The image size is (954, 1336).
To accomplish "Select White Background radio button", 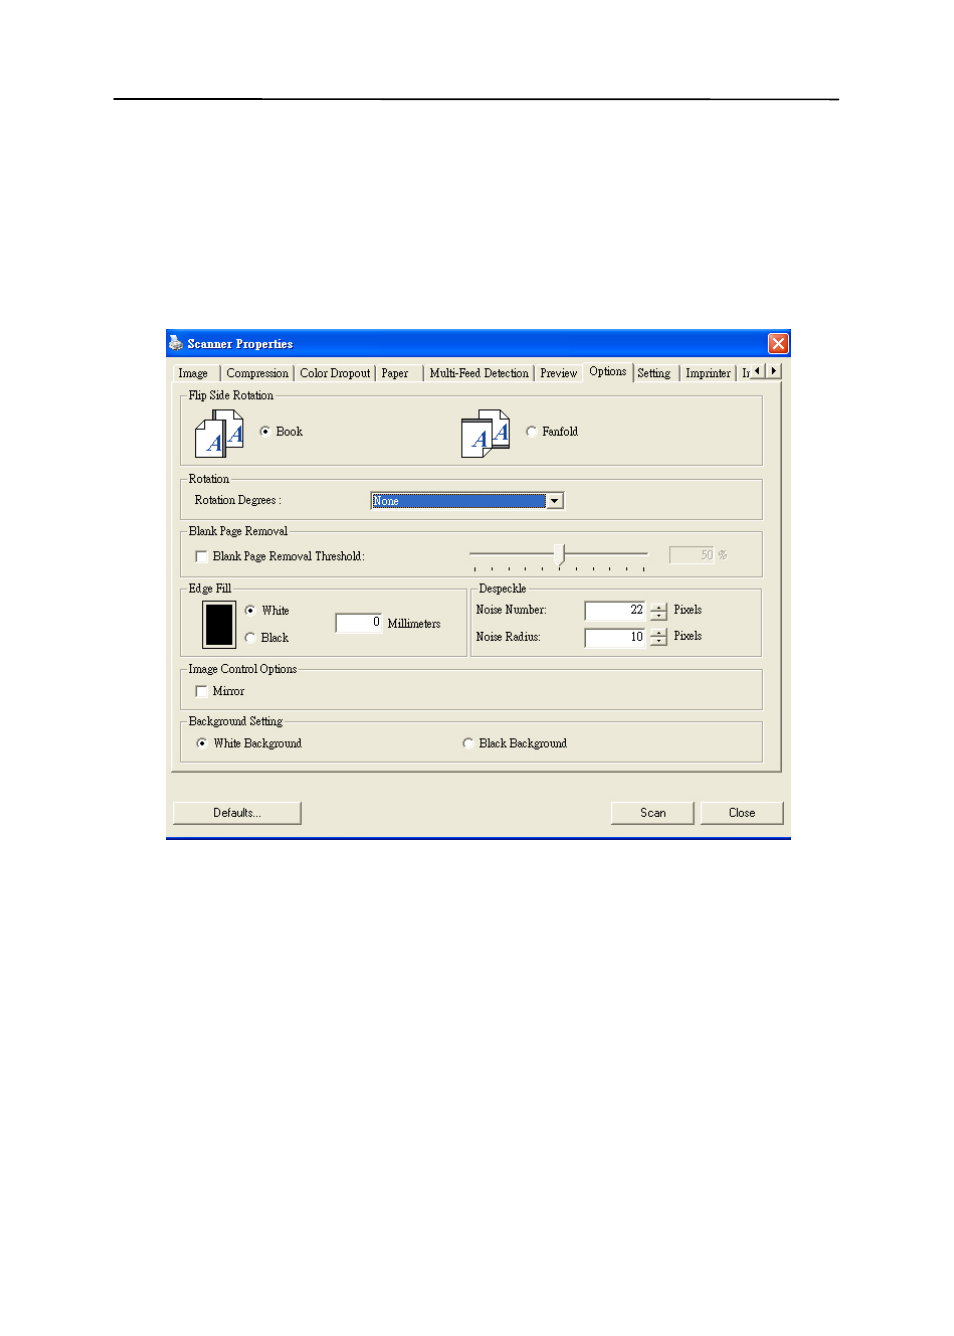I will click(x=202, y=743).
